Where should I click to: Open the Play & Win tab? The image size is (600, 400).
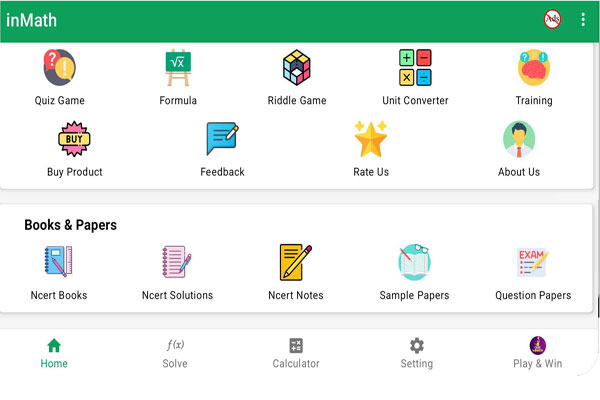(x=538, y=353)
